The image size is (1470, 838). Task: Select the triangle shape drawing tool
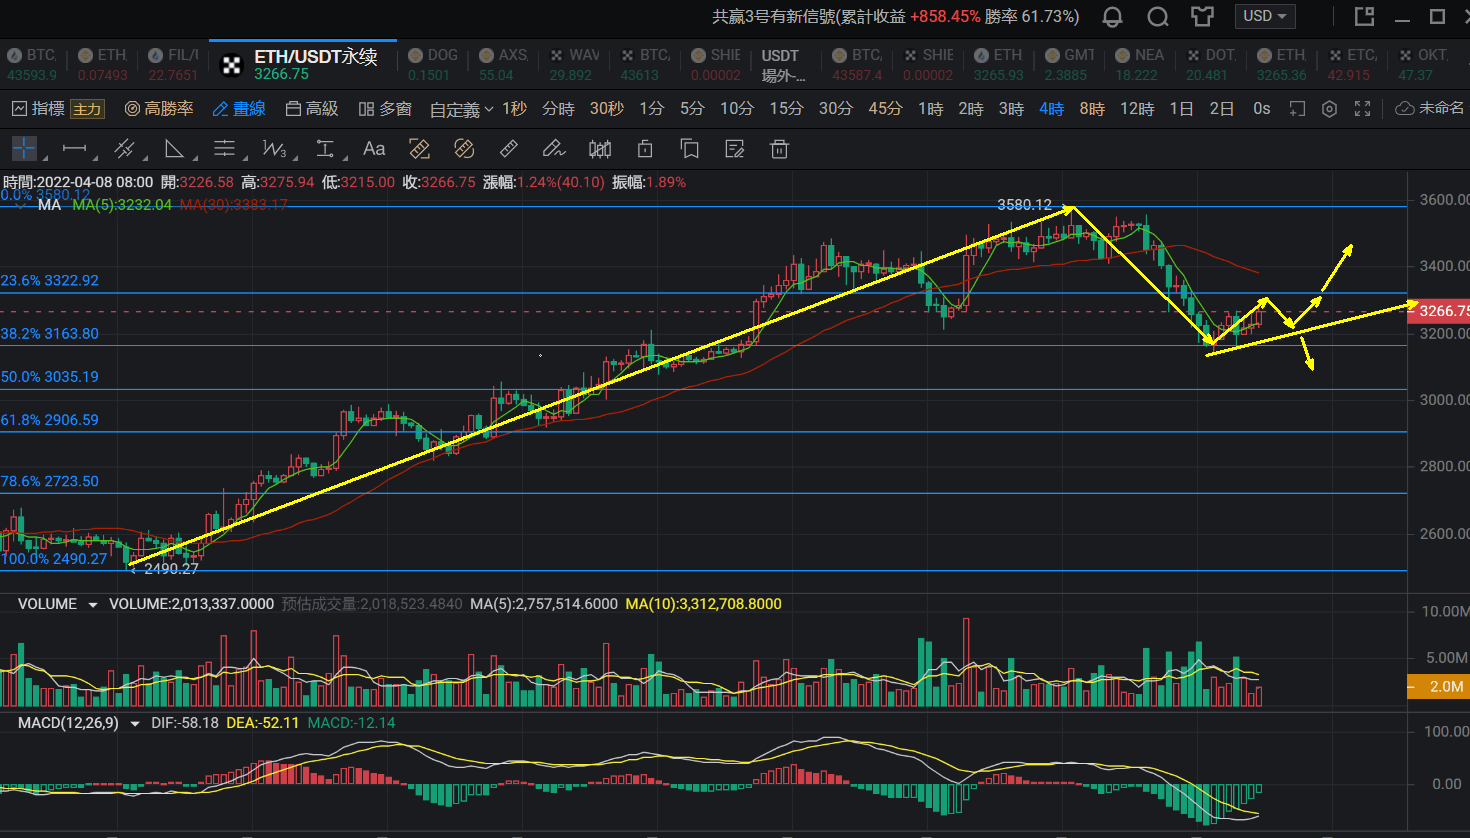tap(174, 149)
